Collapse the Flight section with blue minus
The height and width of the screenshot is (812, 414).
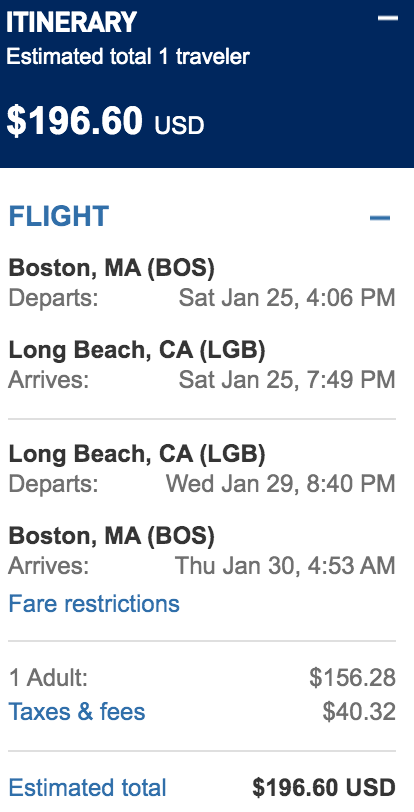[380, 218]
